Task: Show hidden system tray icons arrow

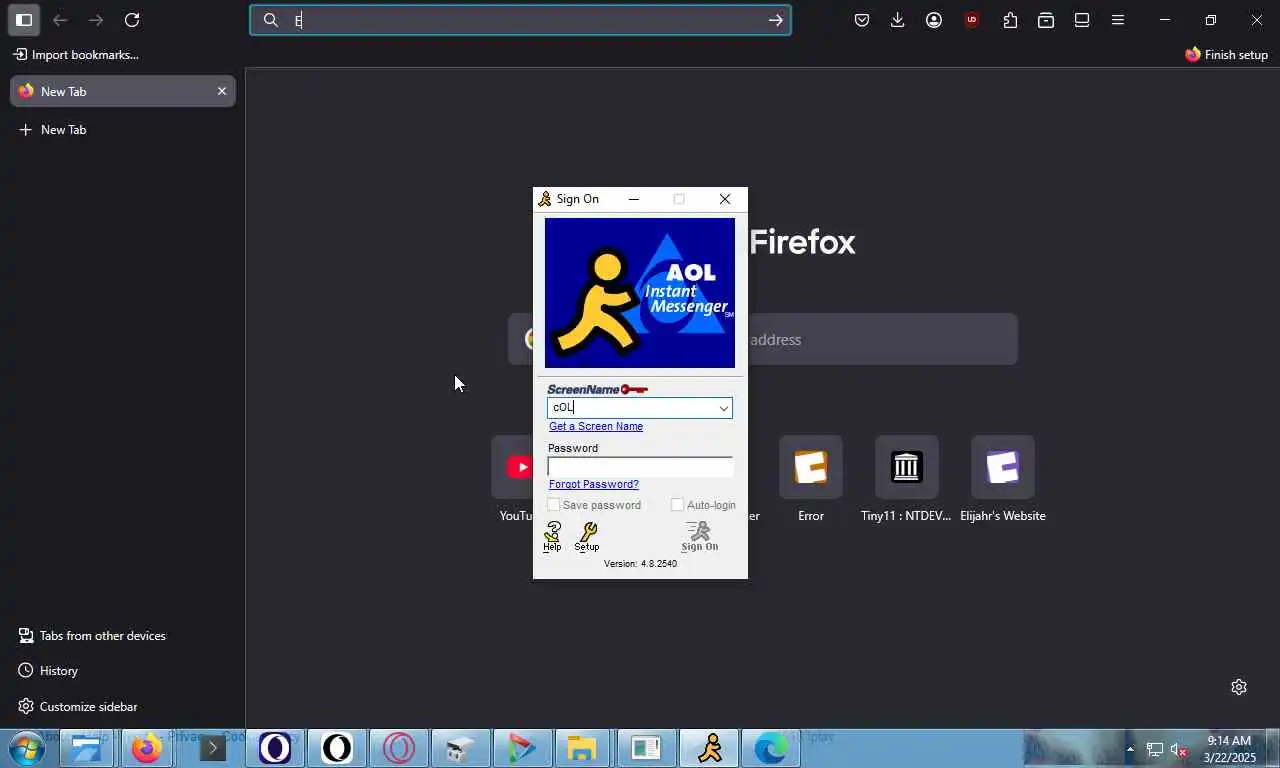Action: pos(1130,749)
